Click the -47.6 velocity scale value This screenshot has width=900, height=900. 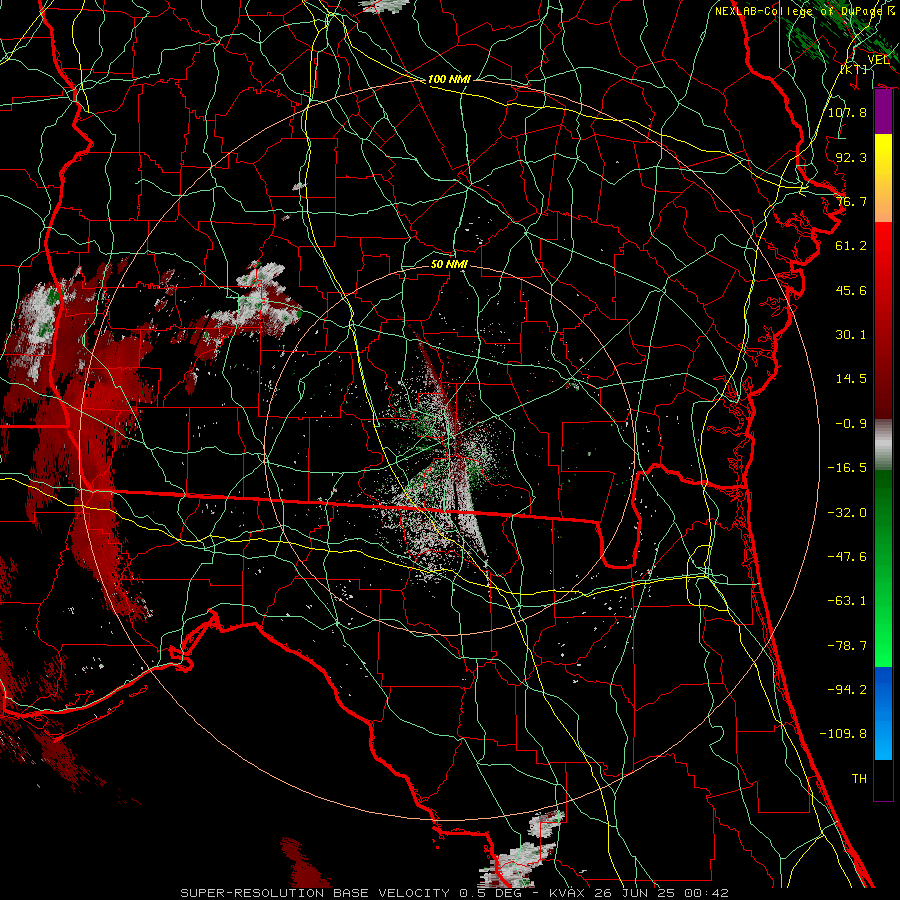click(x=847, y=557)
